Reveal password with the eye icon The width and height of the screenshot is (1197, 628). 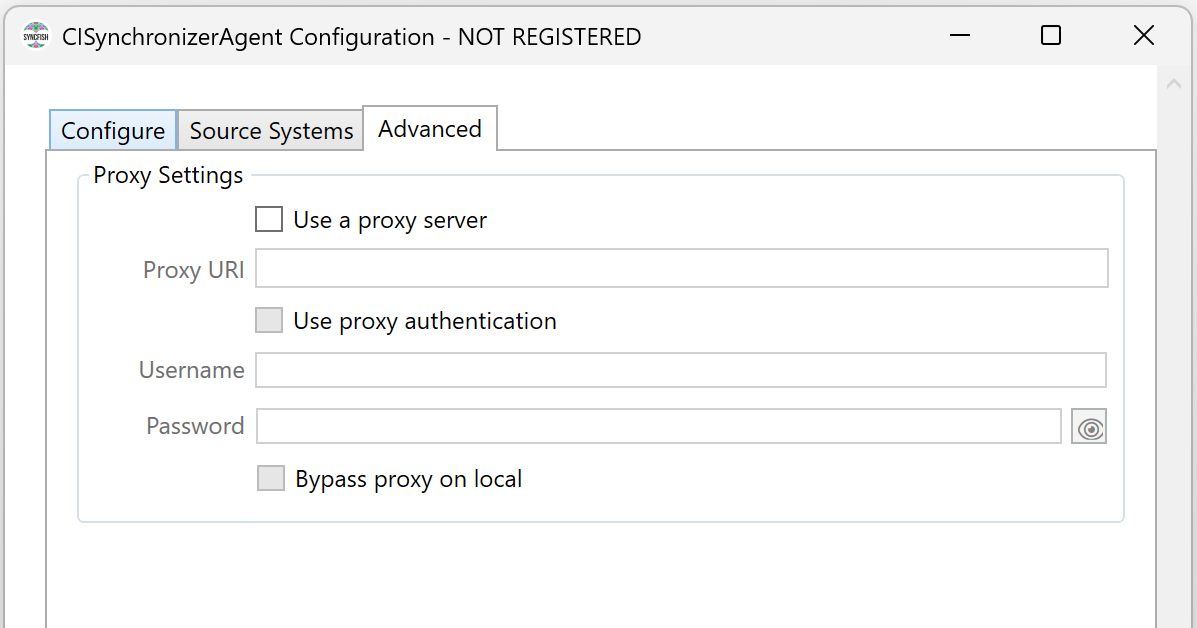click(x=1089, y=426)
